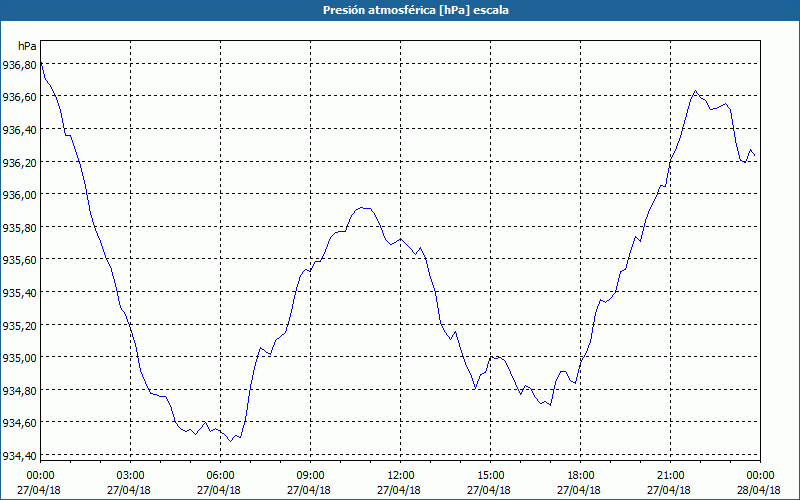Click the 'Presión atmosférica [hPa] escala' title
Screen dimensions: 800x500
pos(416,10)
